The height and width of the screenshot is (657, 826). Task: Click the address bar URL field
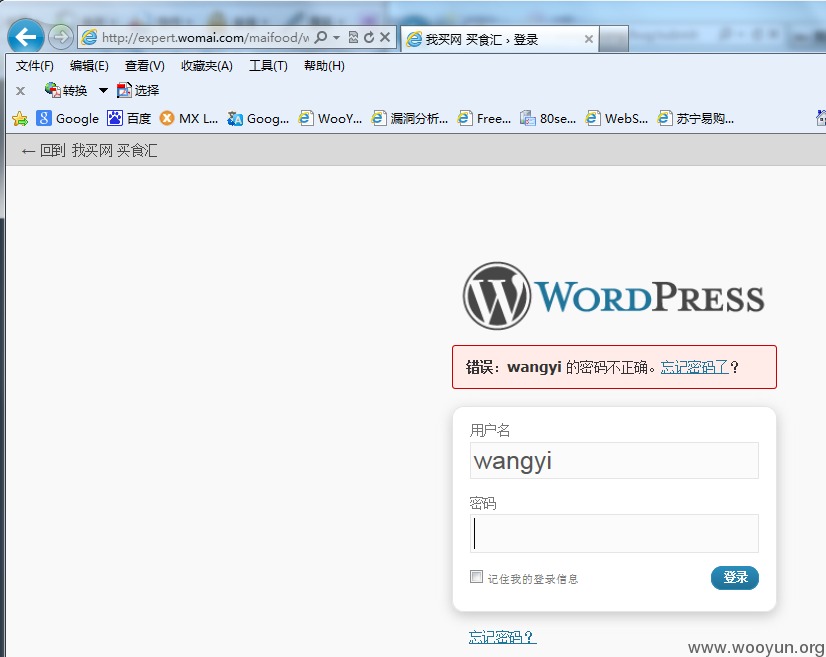205,38
